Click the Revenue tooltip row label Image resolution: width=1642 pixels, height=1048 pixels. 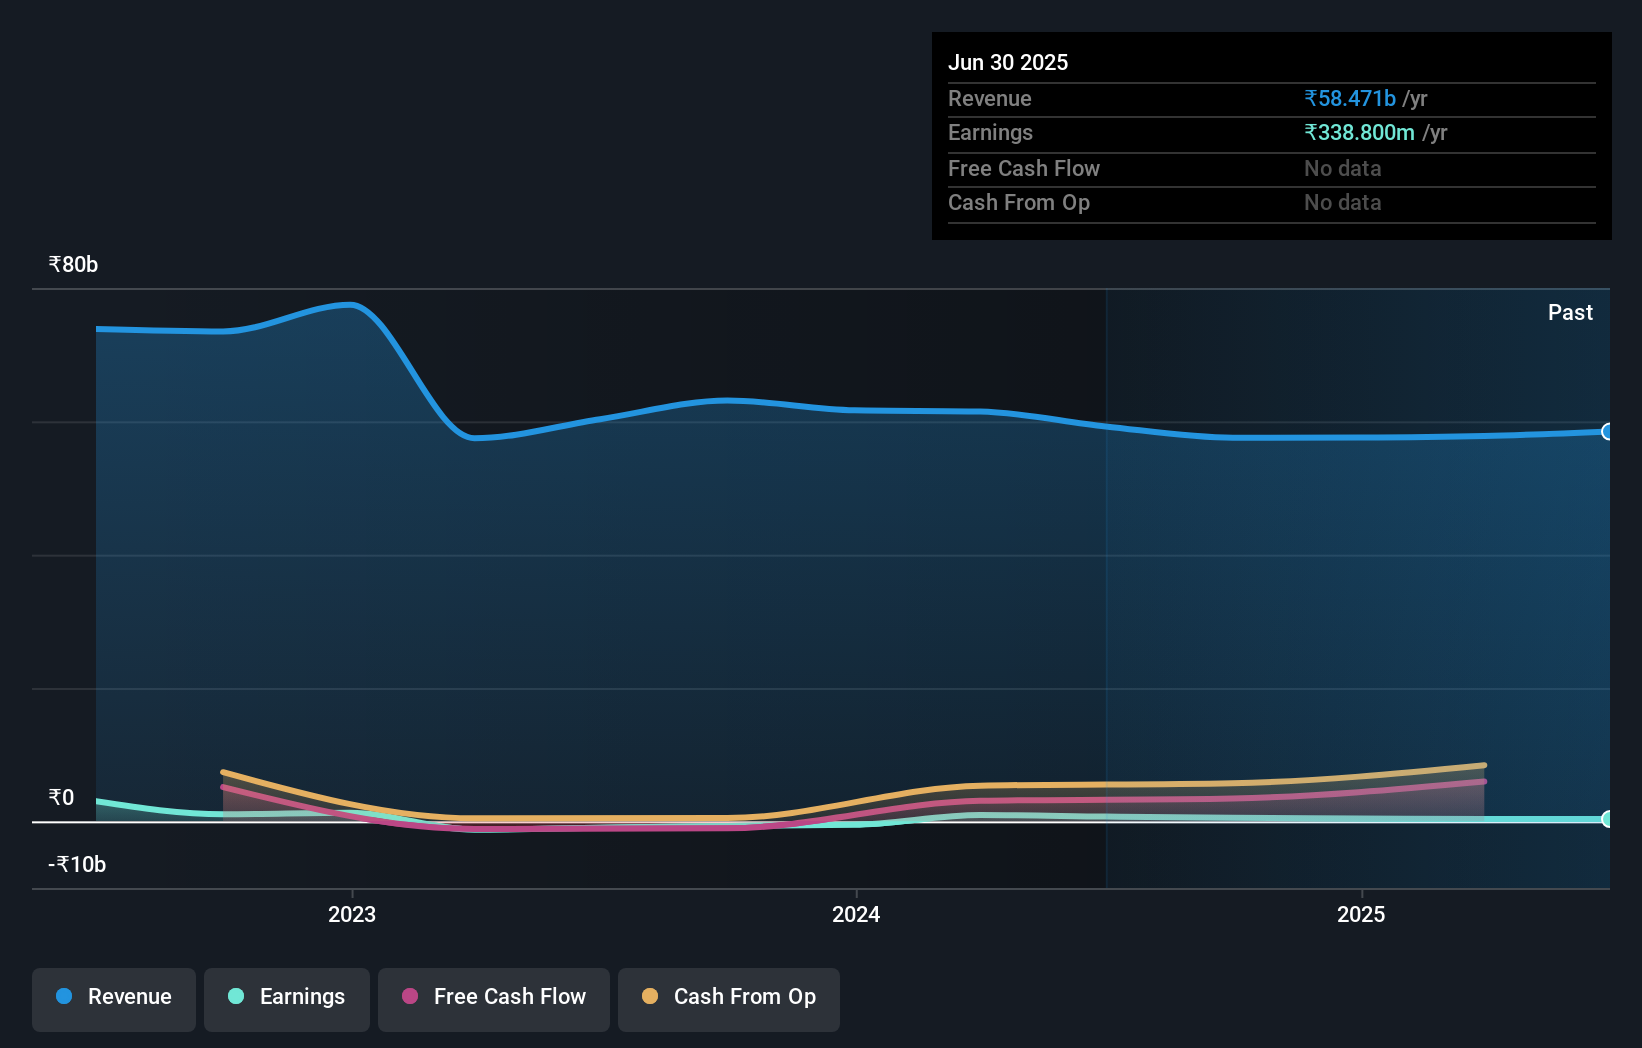pyautogui.click(x=990, y=98)
